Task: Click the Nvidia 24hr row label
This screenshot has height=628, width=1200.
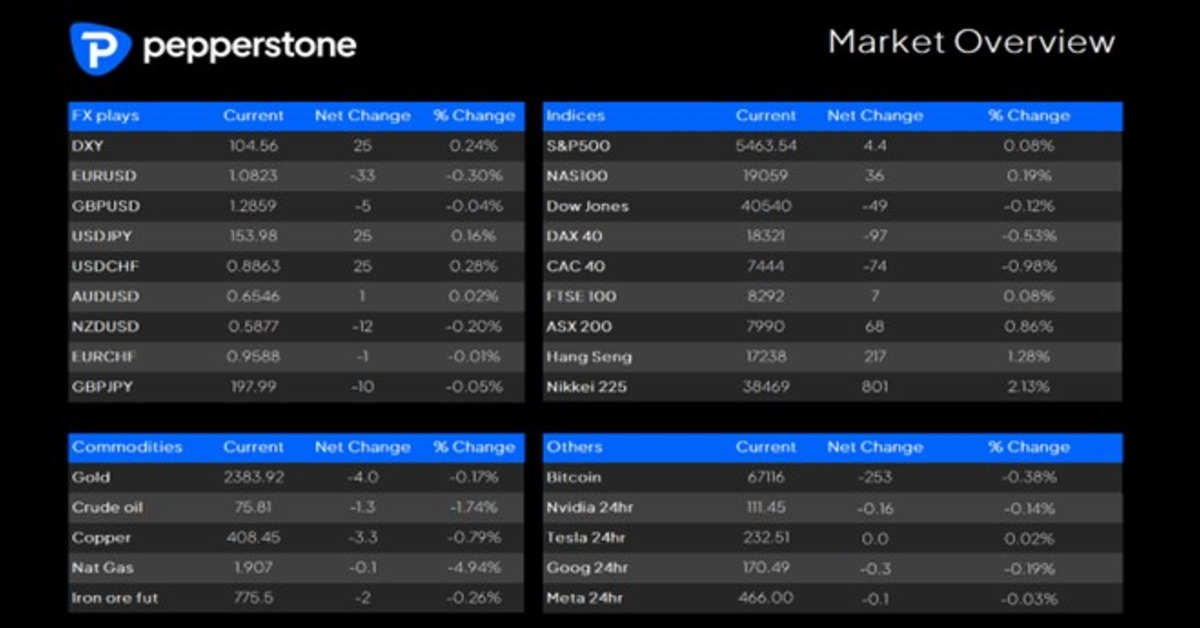Action: (x=589, y=508)
